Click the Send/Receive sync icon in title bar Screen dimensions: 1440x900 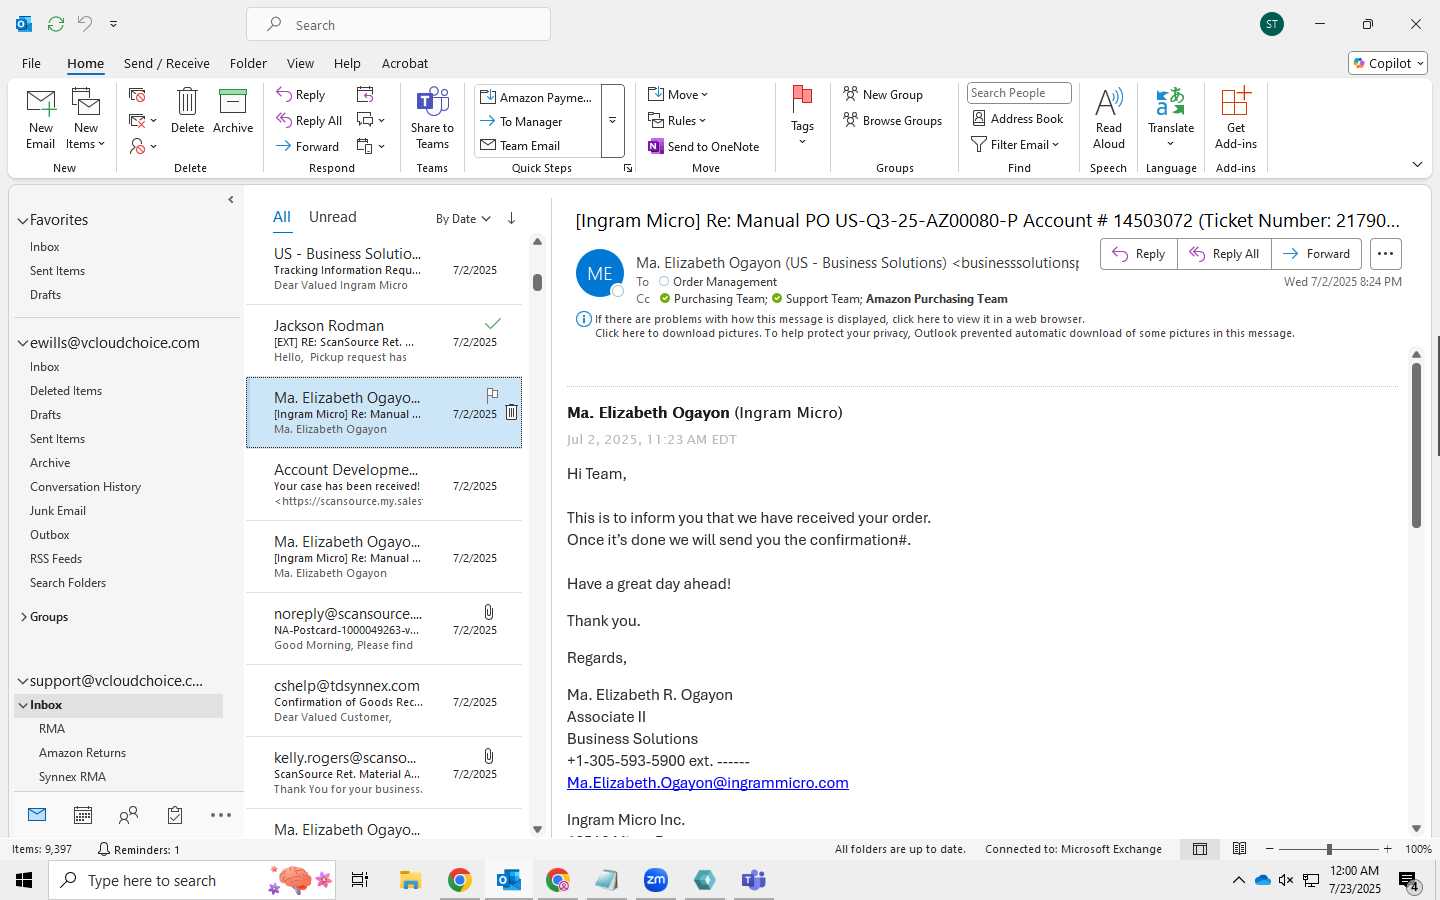(x=56, y=23)
